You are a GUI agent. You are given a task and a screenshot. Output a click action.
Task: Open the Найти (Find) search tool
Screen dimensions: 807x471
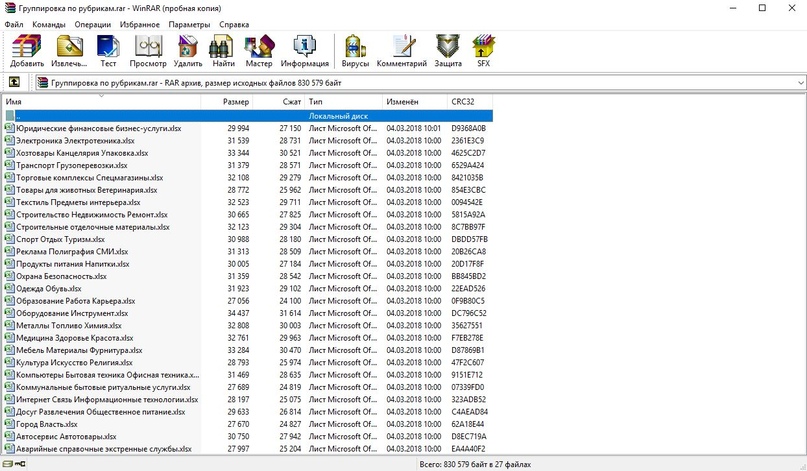click(224, 50)
